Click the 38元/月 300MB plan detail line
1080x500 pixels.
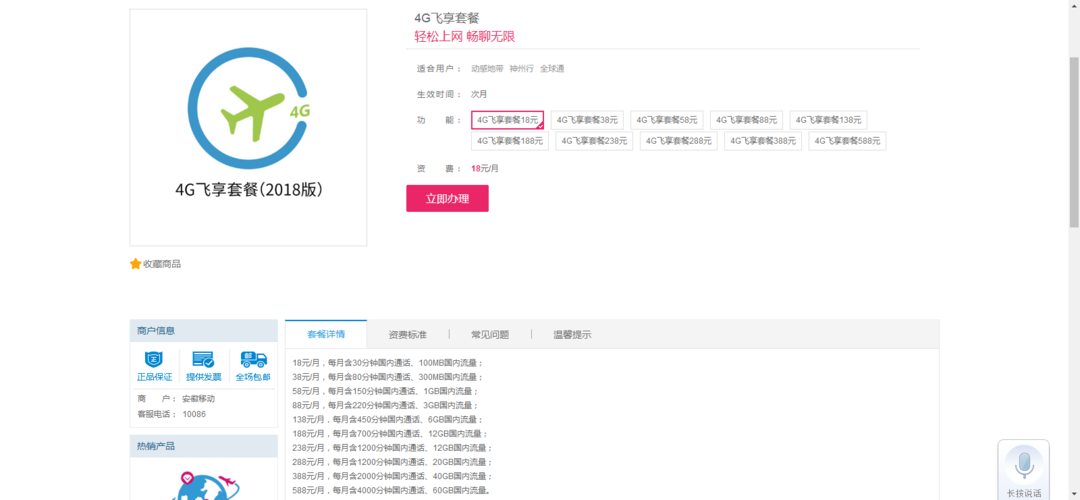(x=388, y=377)
